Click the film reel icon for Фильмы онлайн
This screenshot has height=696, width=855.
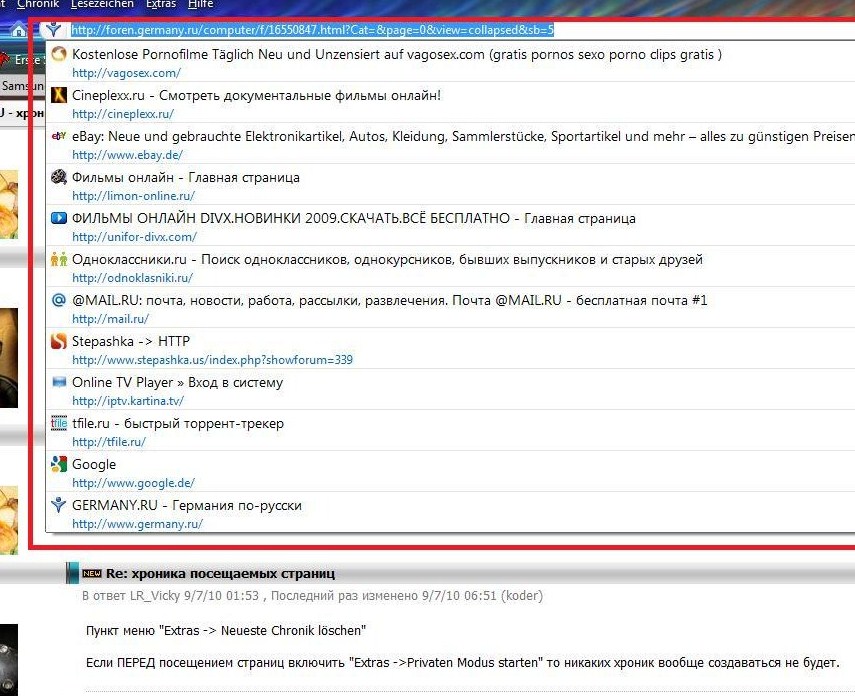[58, 177]
